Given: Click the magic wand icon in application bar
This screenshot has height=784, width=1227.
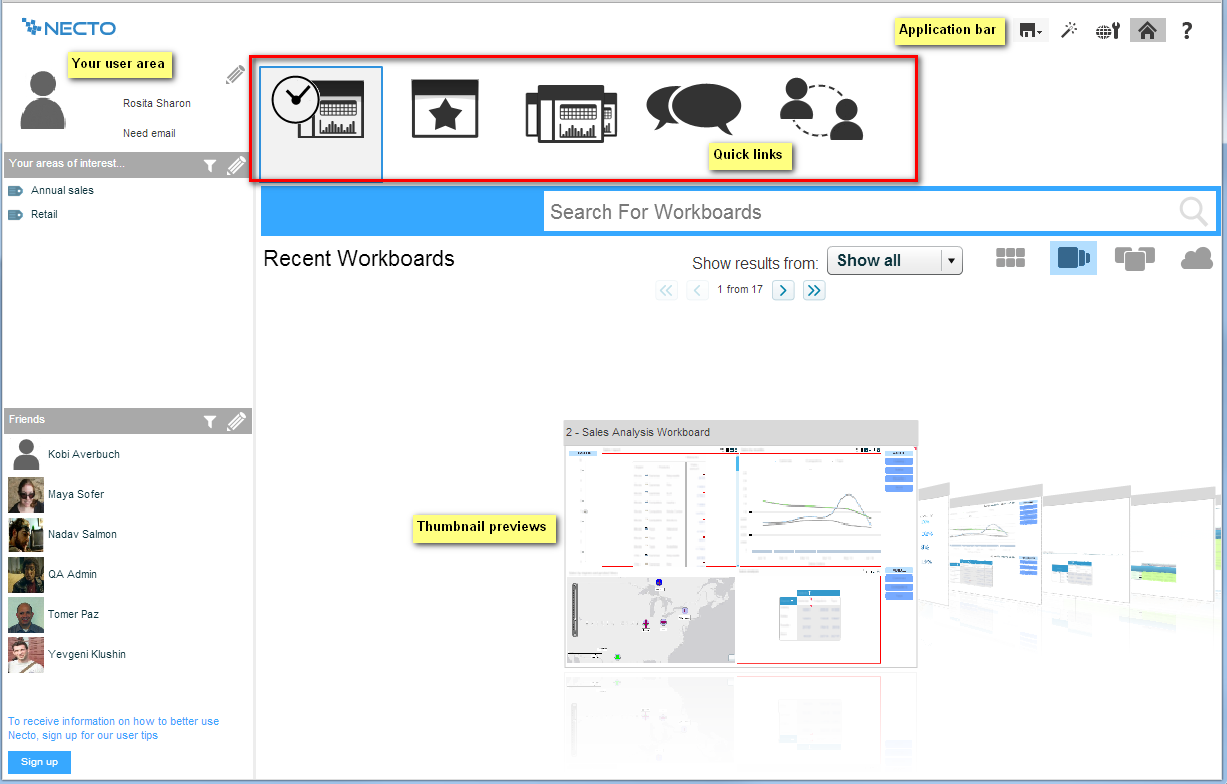Looking at the screenshot, I should pos(1069,30).
